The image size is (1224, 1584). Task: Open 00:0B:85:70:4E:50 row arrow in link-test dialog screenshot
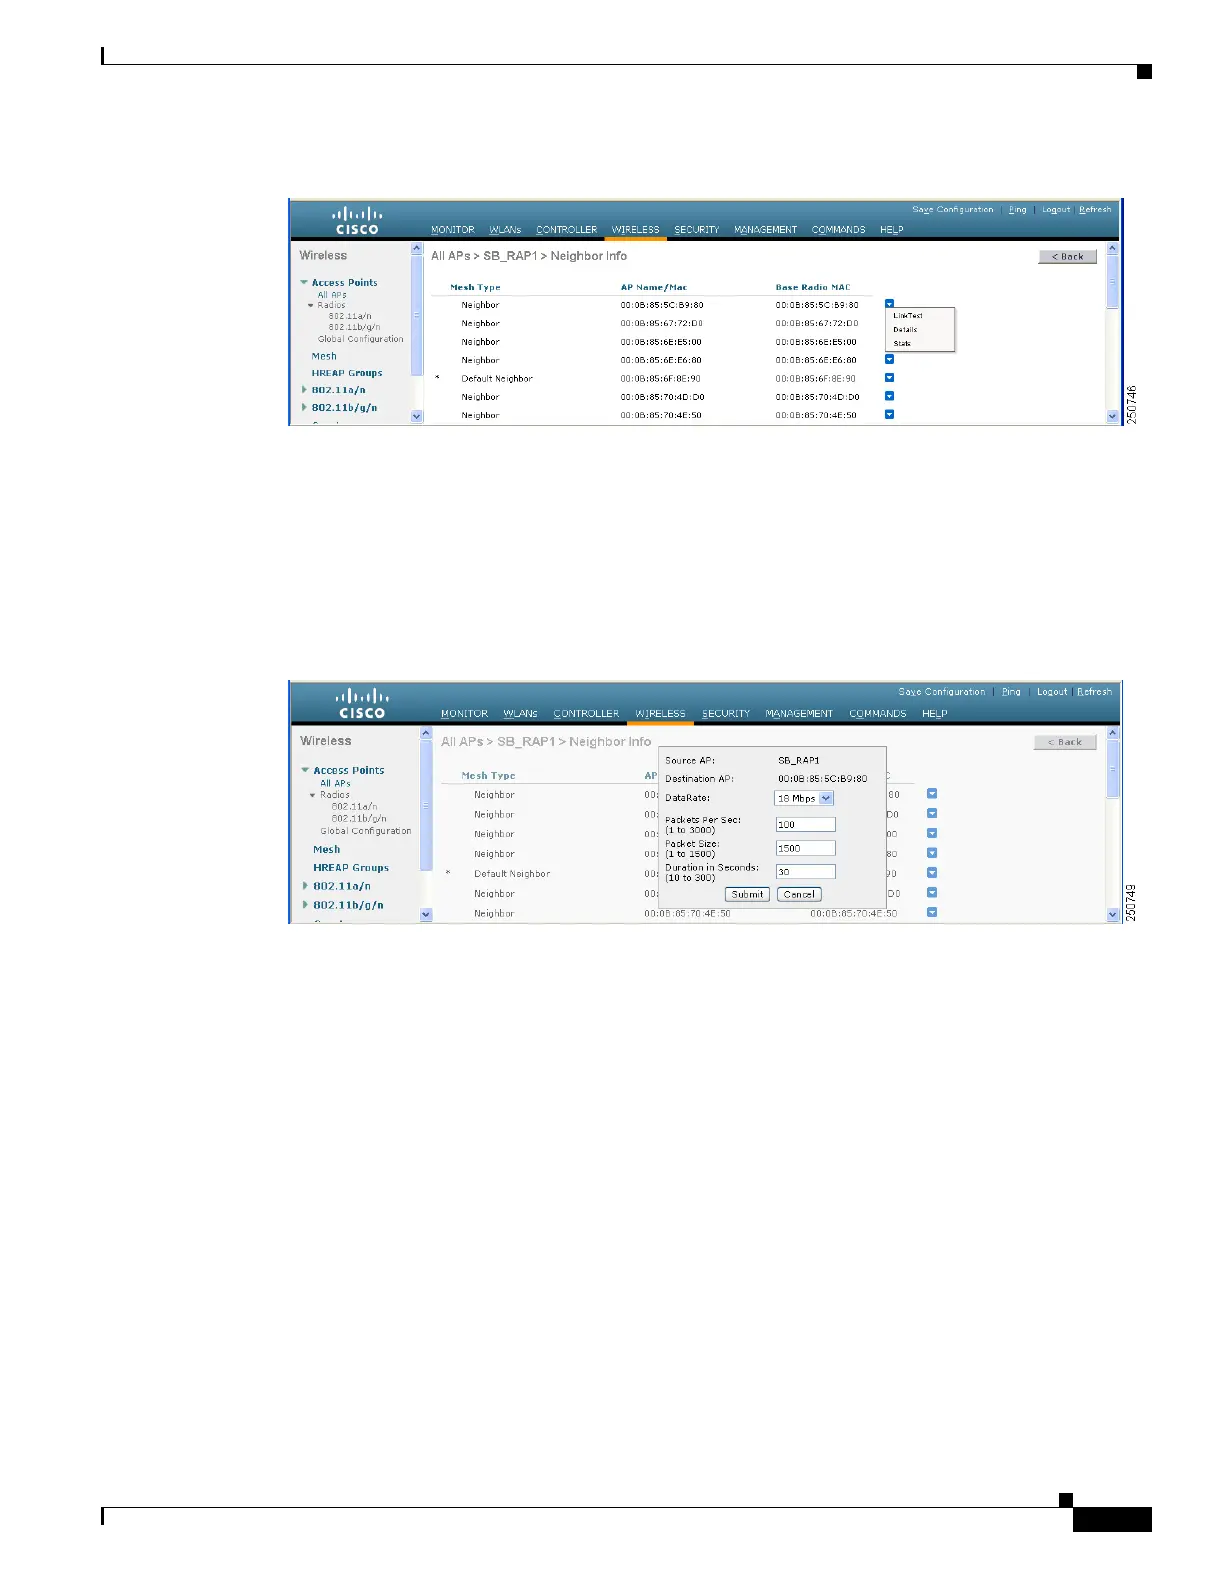[932, 912]
